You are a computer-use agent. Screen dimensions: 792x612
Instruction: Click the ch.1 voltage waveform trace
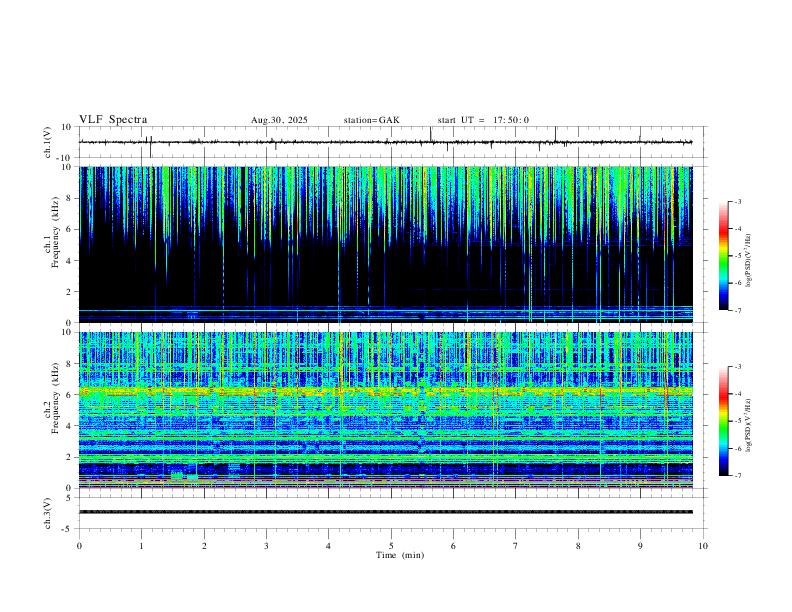(x=385, y=142)
